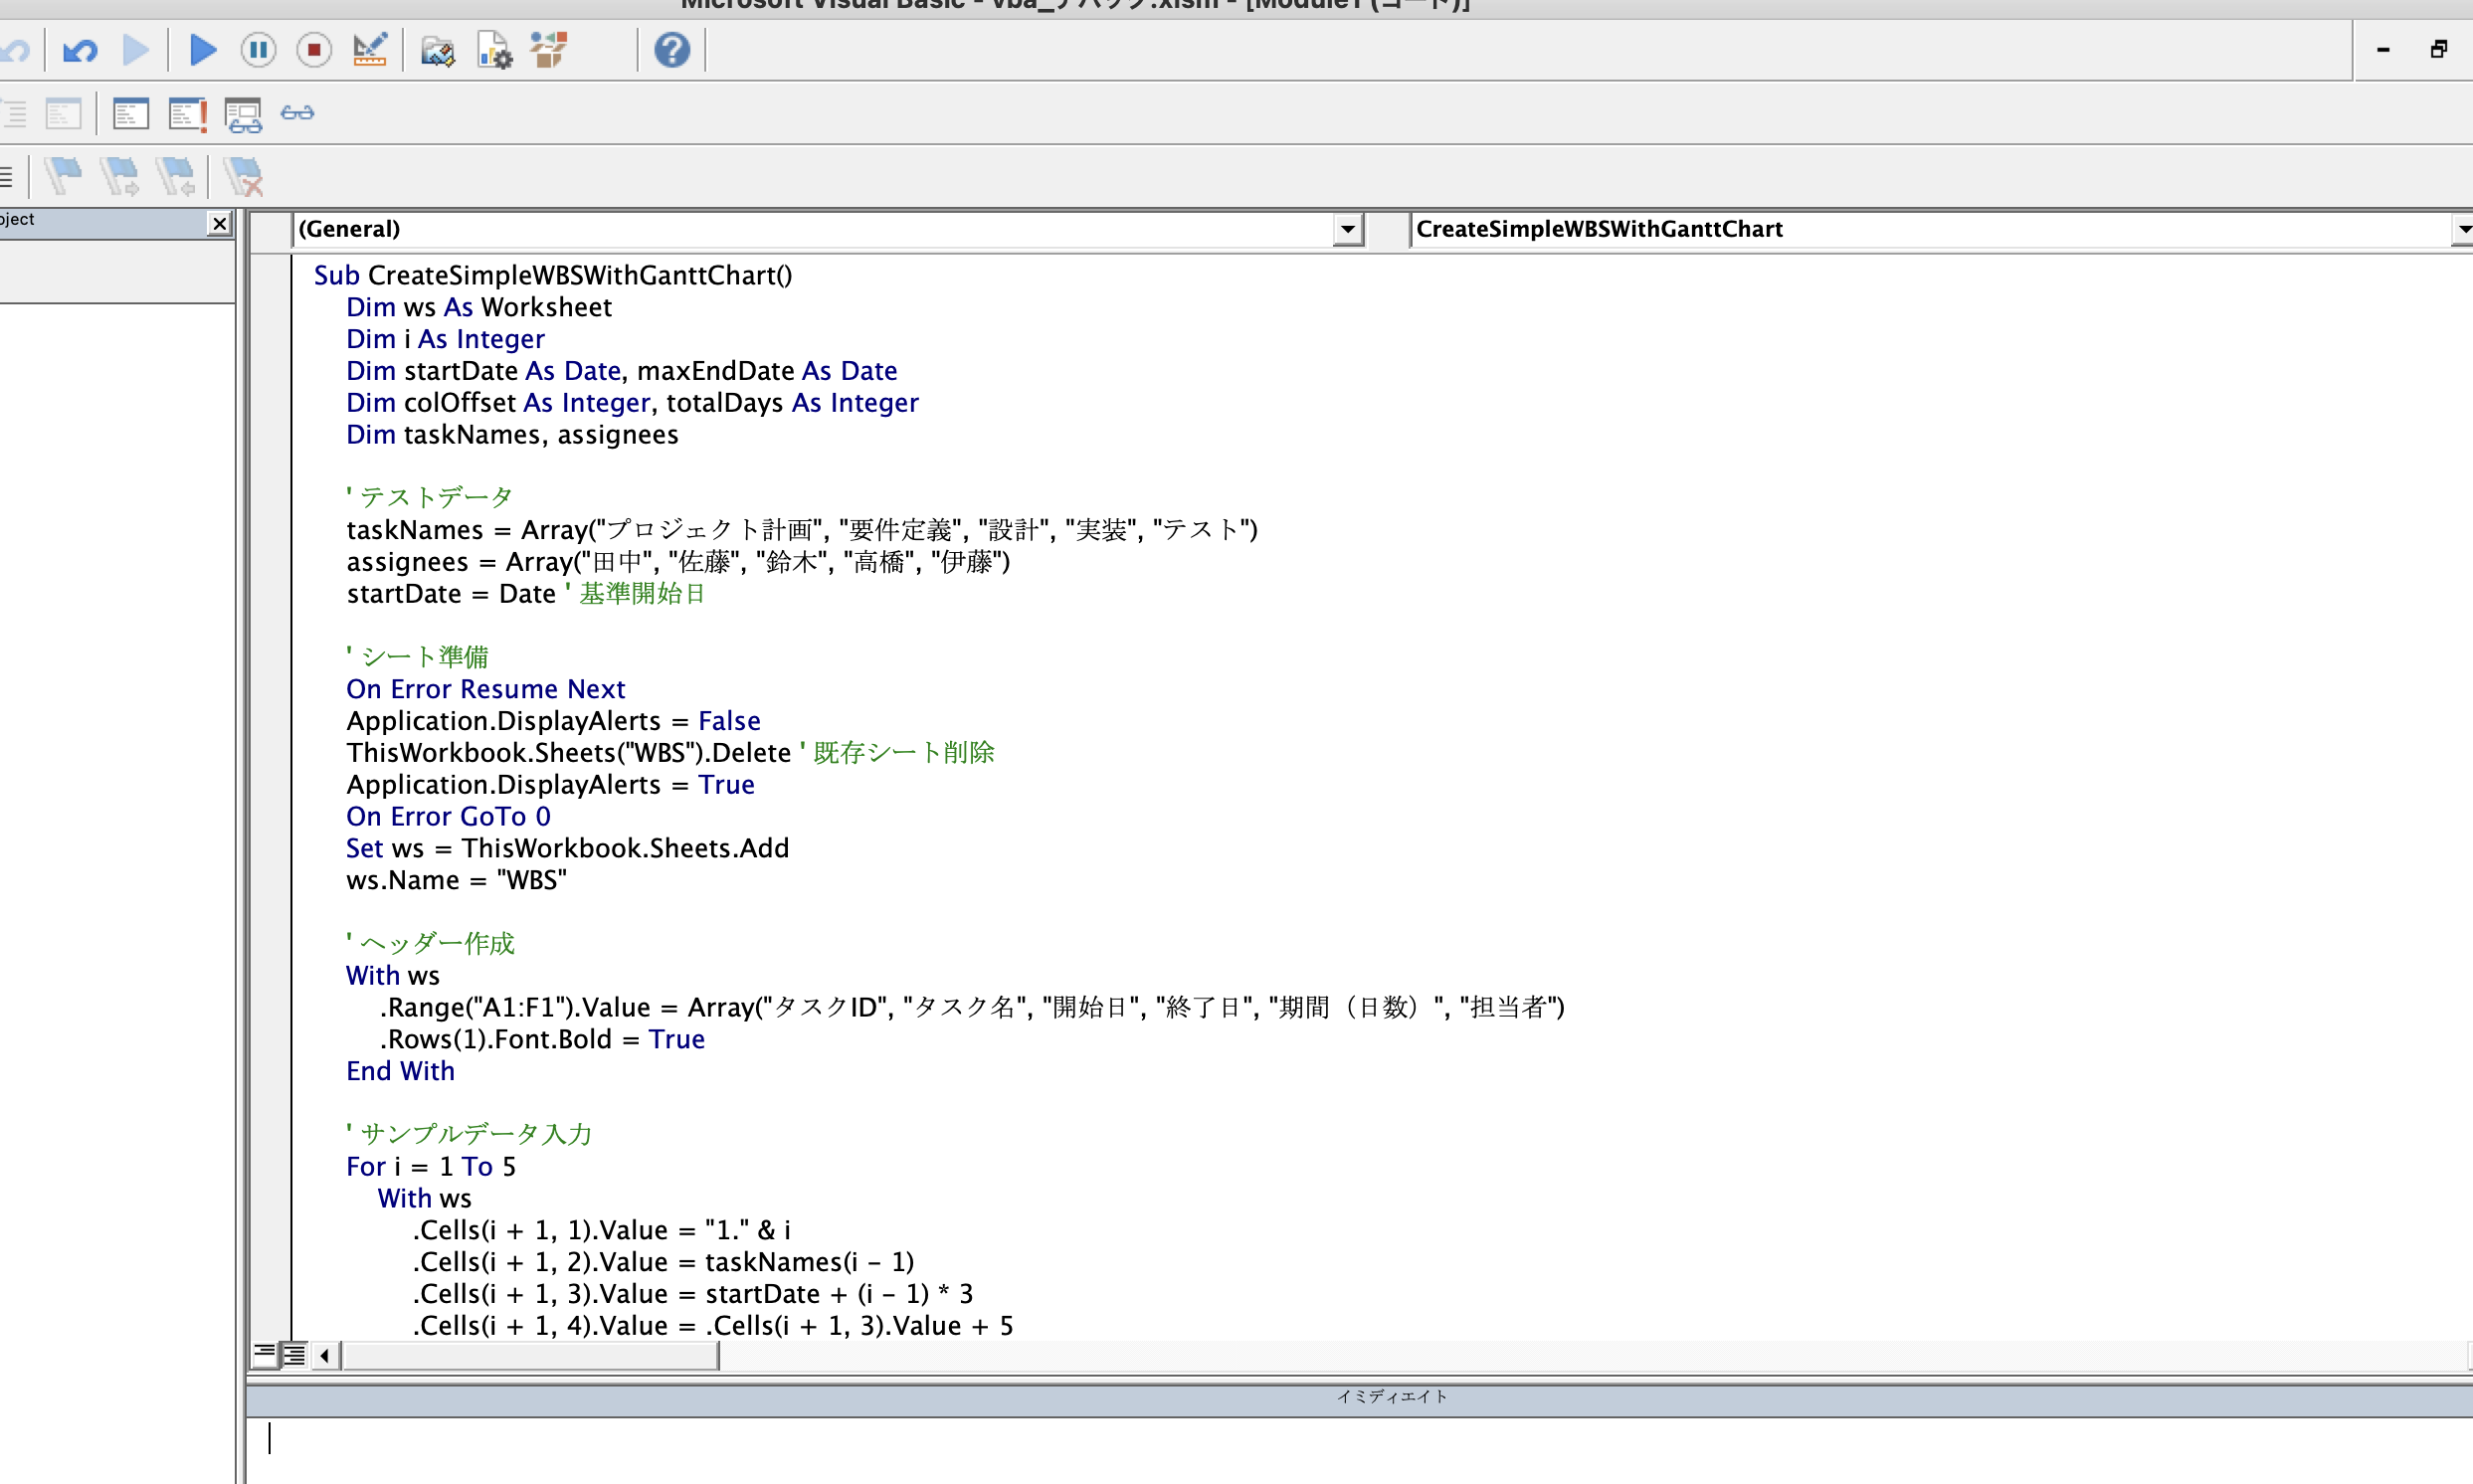Open the (General) object dropdown
2473x1484 pixels.
tap(1347, 229)
